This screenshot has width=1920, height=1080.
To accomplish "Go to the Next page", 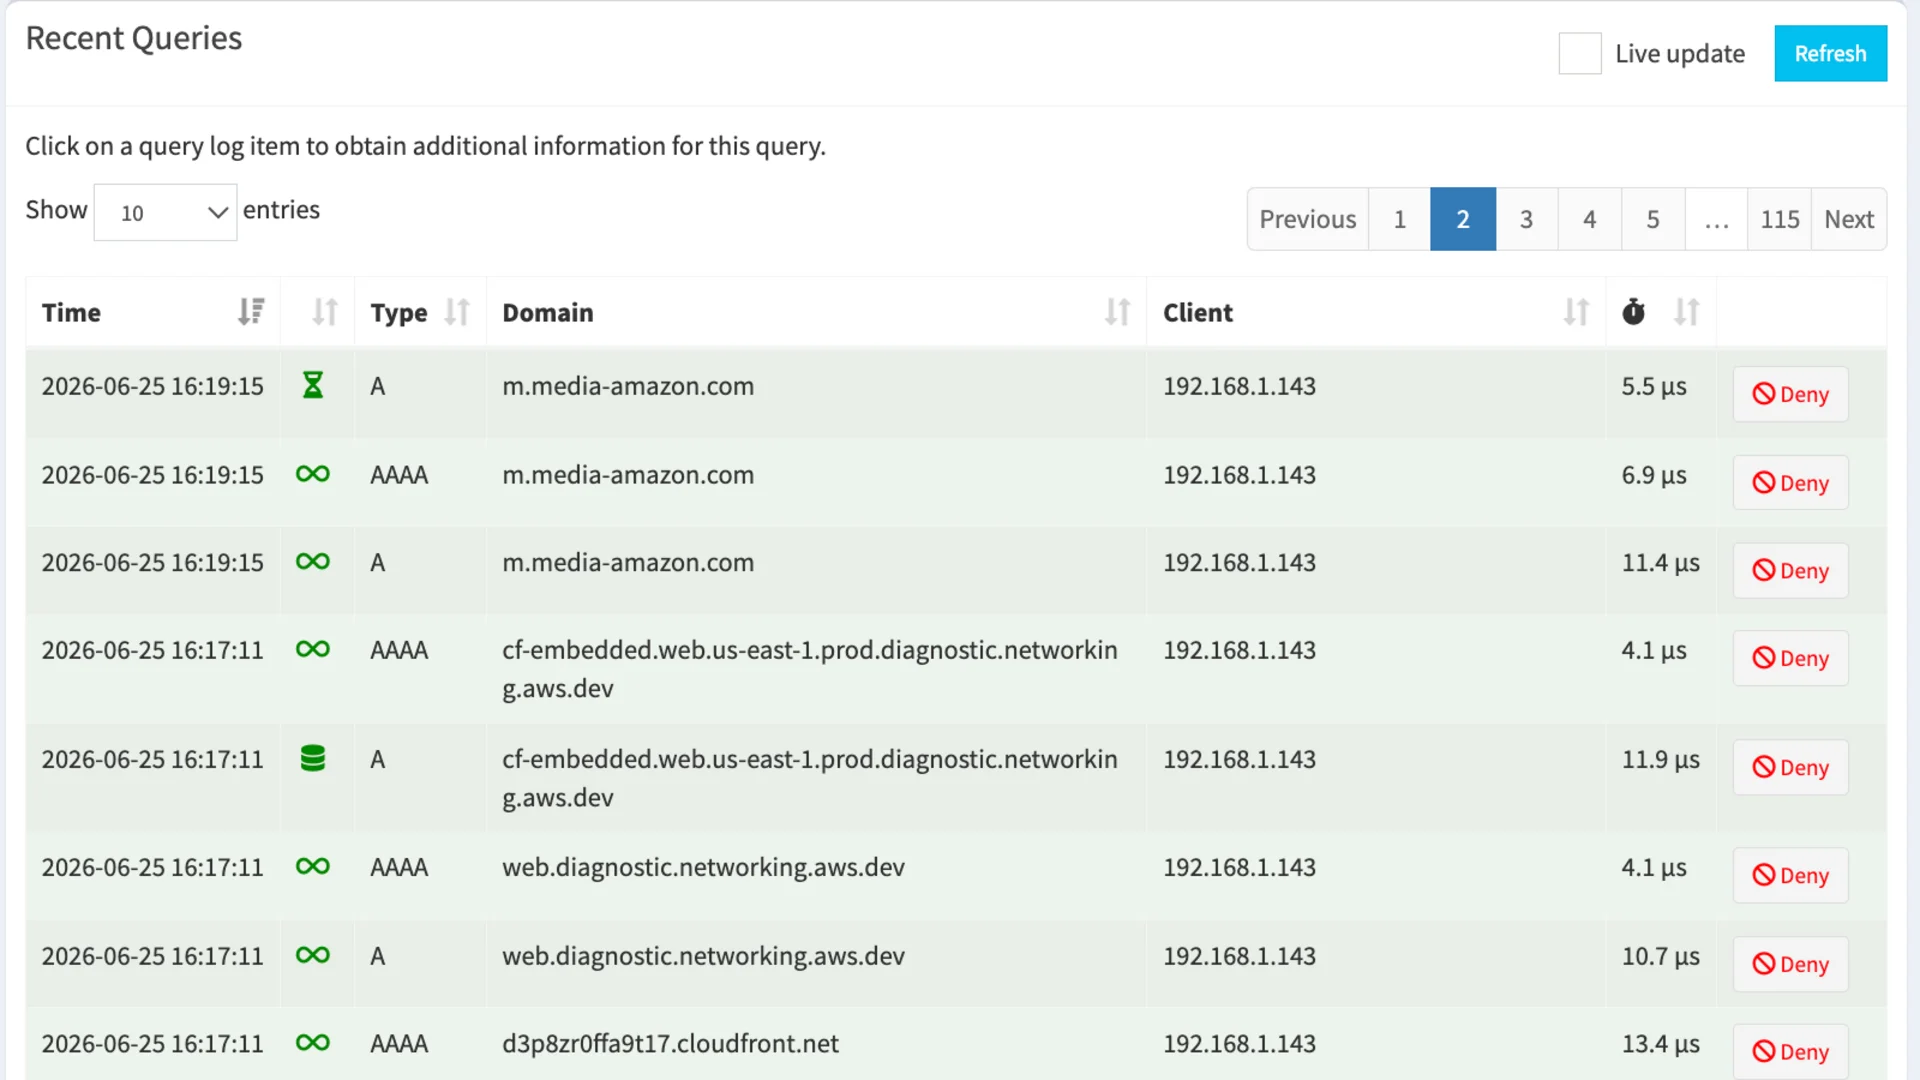I will pyautogui.click(x=1849, y=219).
